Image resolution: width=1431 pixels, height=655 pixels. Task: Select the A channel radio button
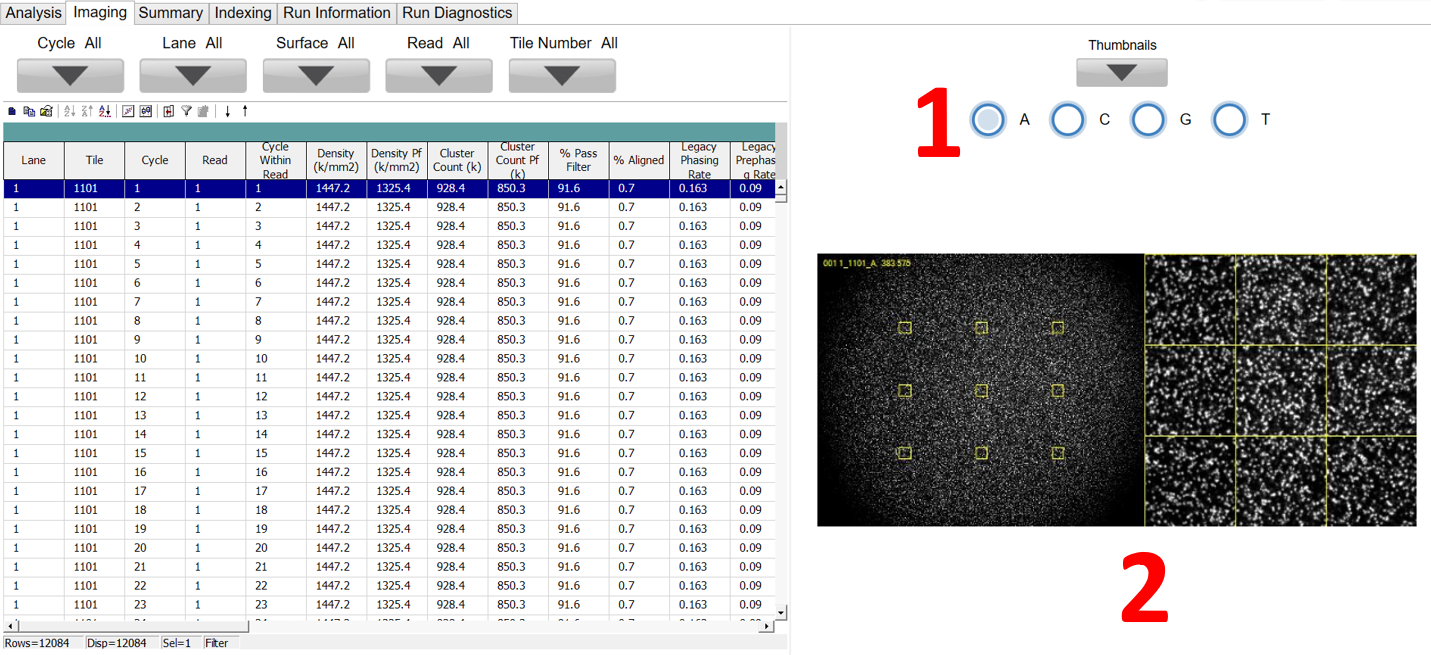pyautogui.click(x=987, y=120)
